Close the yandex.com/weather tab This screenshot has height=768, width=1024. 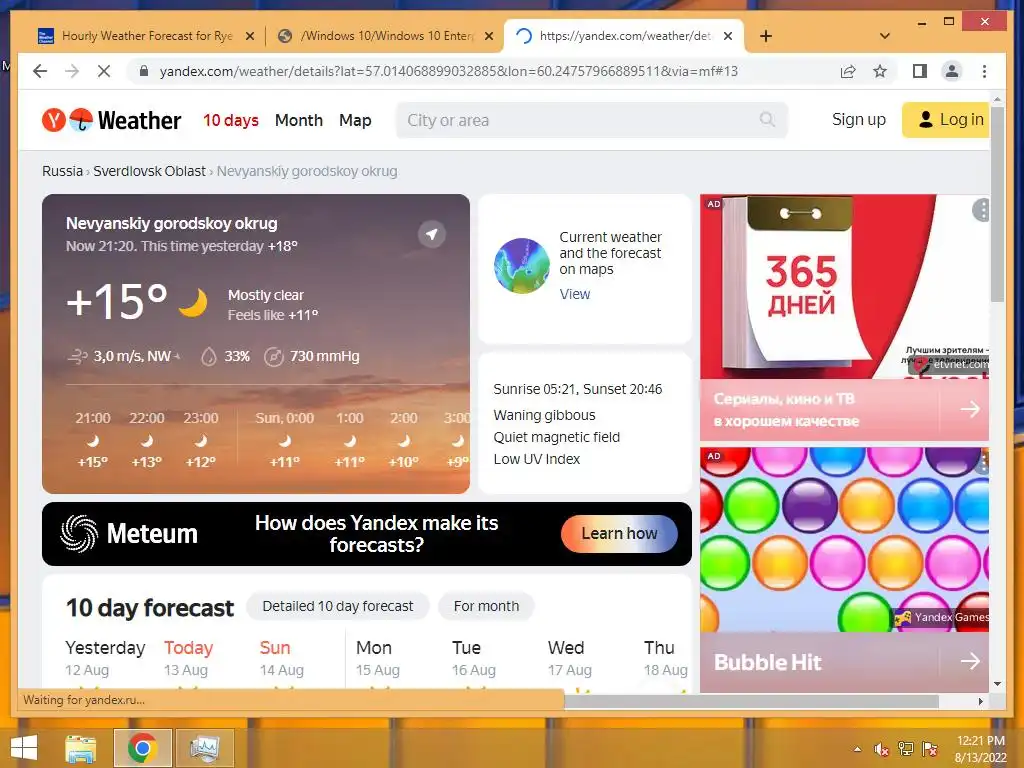point(728,36)
